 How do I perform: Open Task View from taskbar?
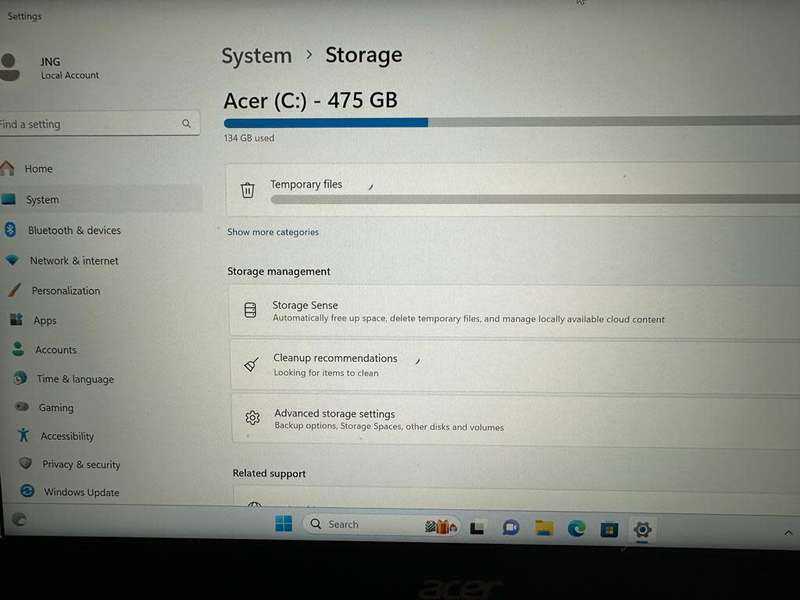[x=477, y=528]
